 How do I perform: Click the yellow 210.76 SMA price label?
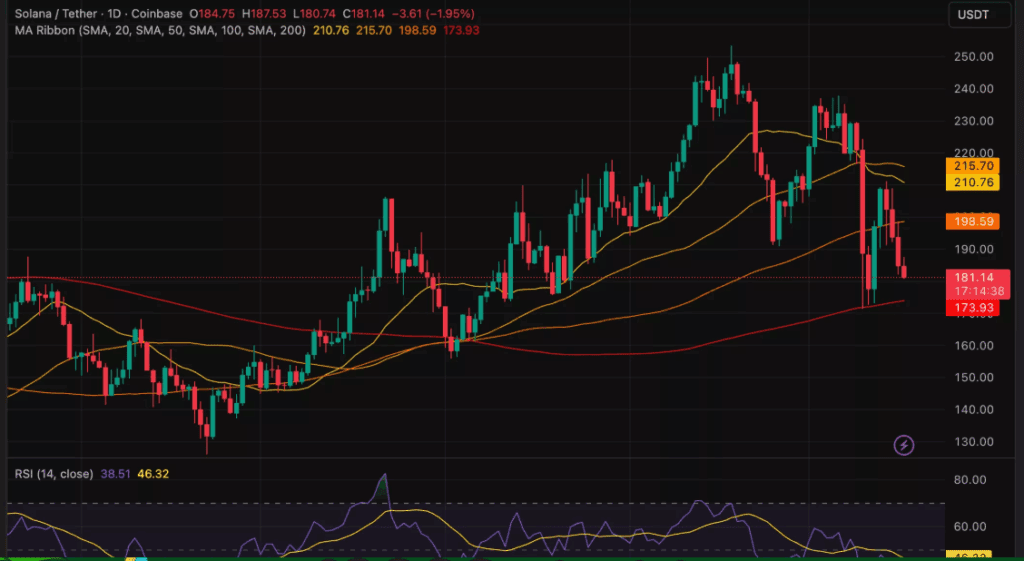click(973, 182)
